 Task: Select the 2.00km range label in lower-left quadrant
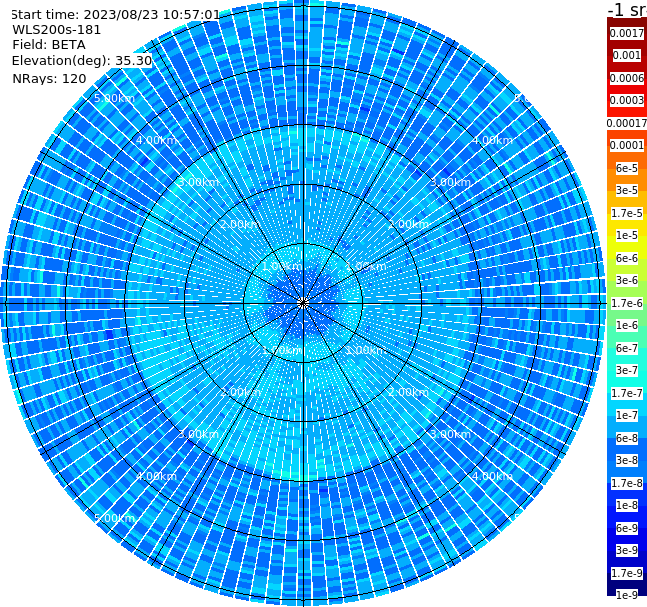pos(241,392)
